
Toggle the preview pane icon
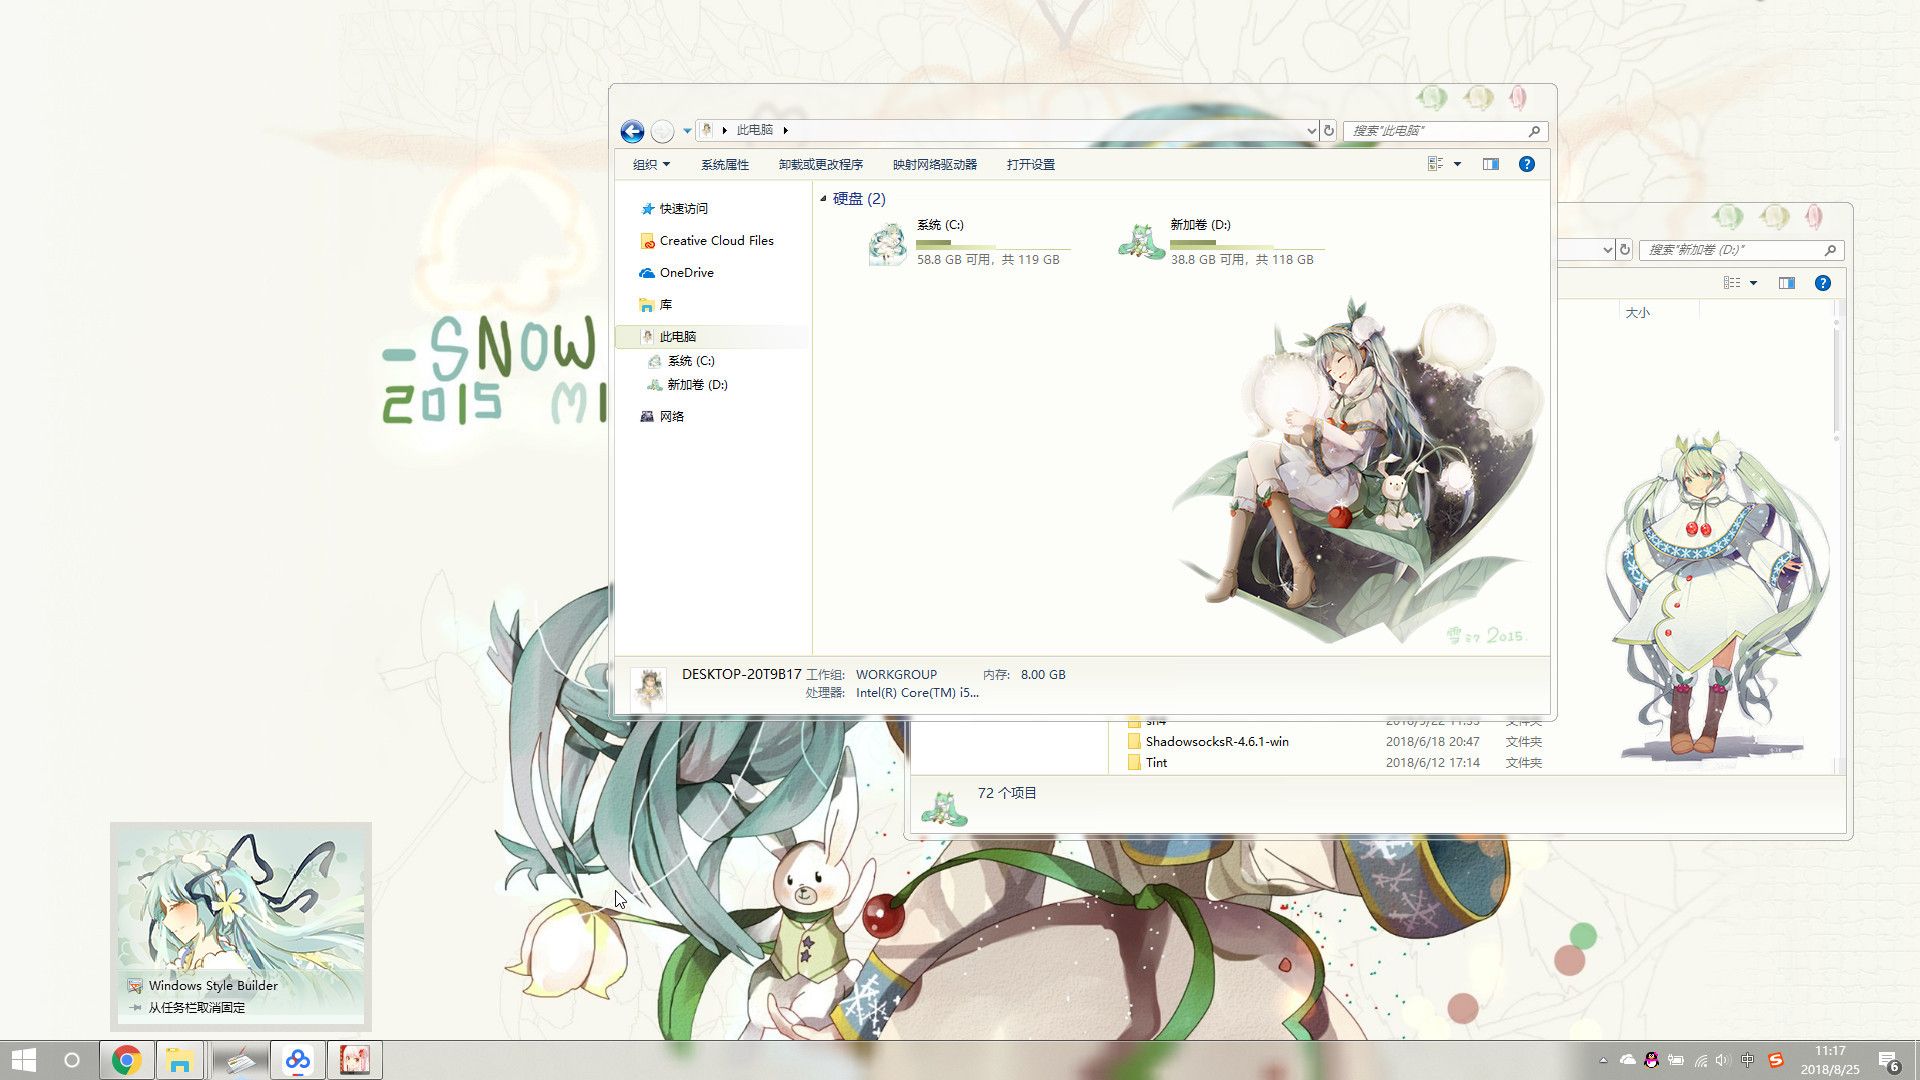(x=1490, y=164)
